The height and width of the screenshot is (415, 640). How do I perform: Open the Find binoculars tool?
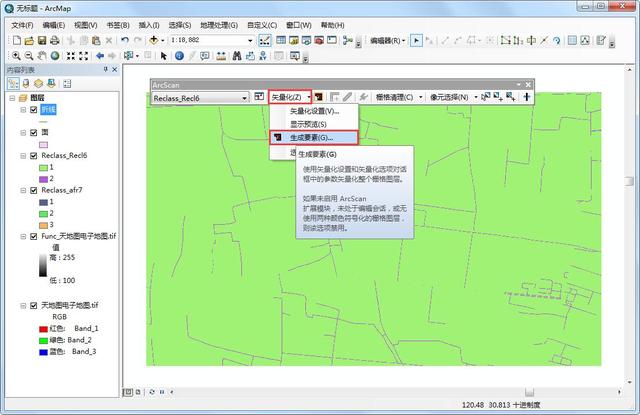(x=237, y=56)
